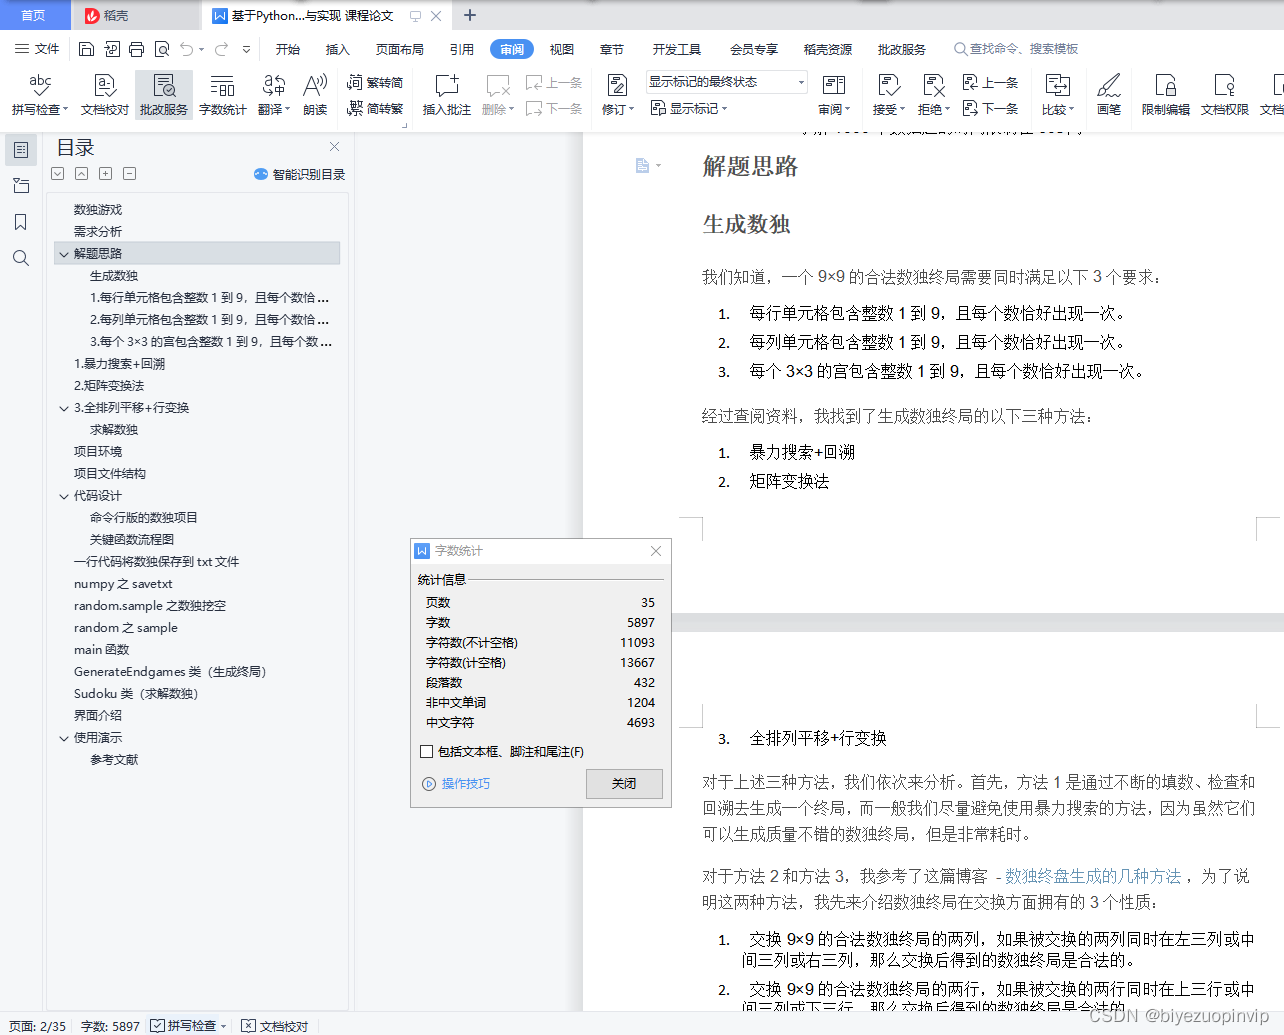The image size is (1284, 1035).
Task: Open the 翻译 translate tool
Action: 273,95
